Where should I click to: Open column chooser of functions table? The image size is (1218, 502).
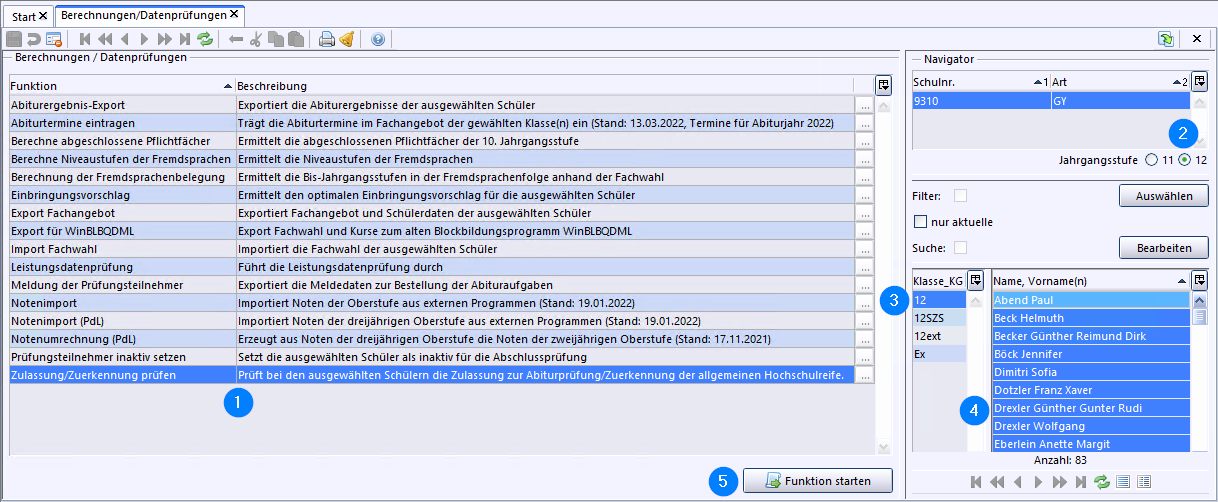pyautogui.click(x=883, y=85)
